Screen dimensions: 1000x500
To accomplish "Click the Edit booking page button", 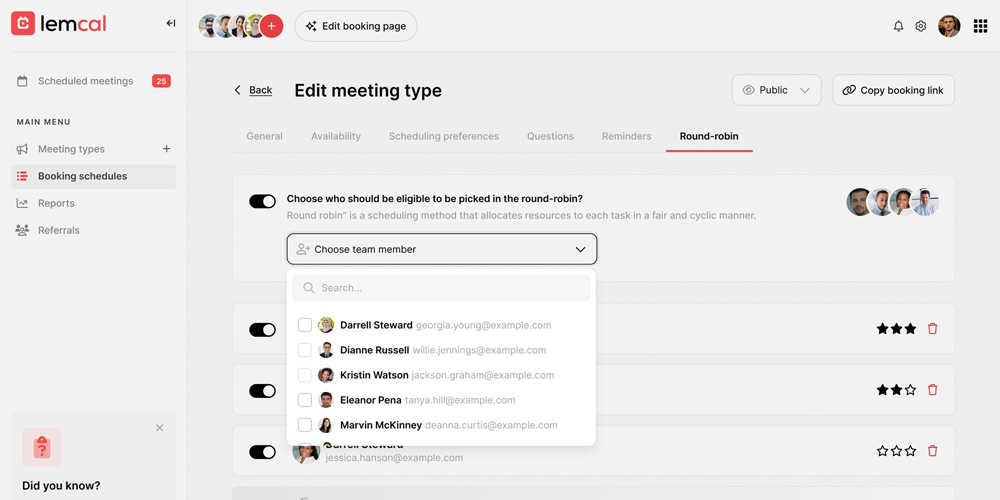I will [355, 26].
